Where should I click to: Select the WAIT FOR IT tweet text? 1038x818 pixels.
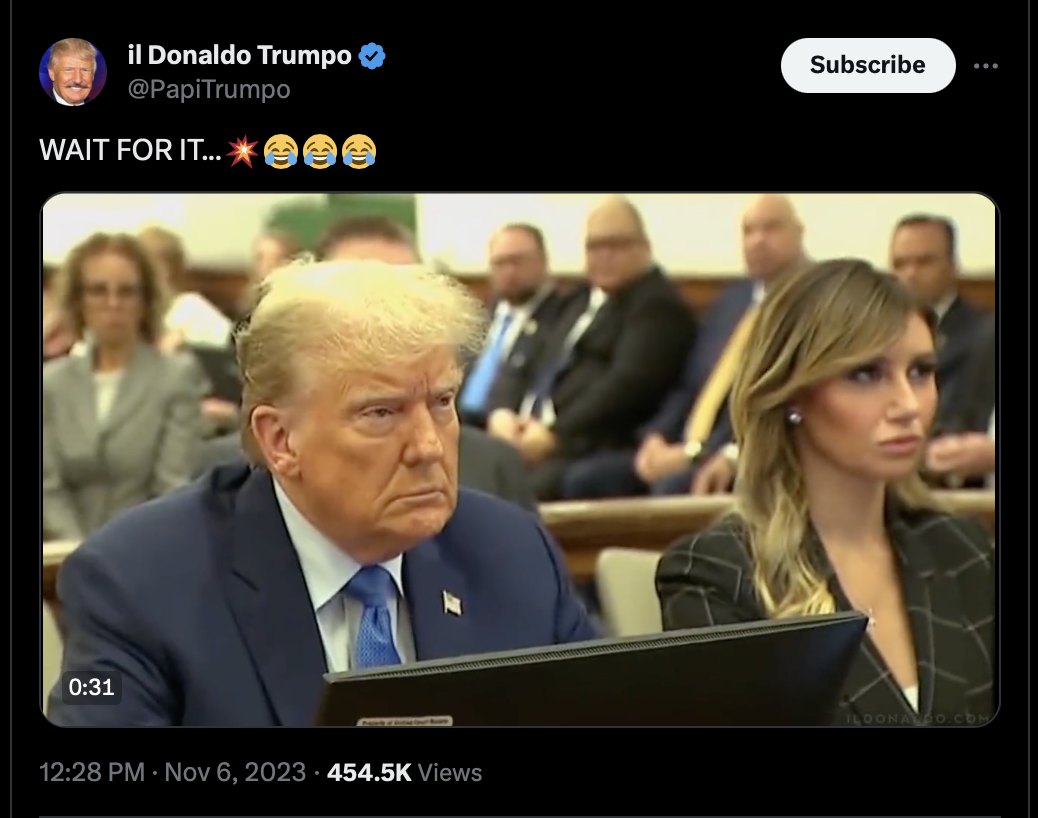coord(130,150)
